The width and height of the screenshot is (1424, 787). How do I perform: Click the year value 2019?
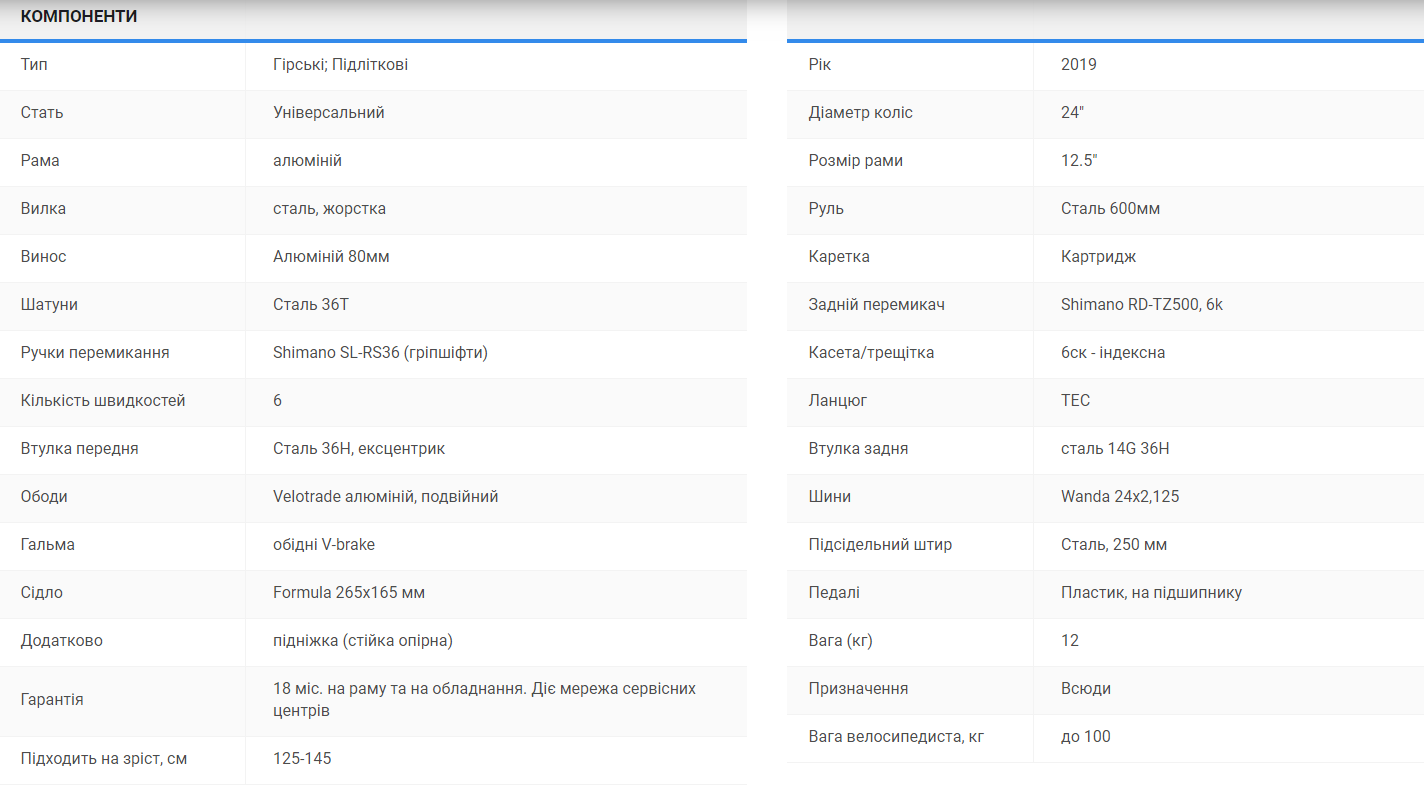[x=1078, y=65]
